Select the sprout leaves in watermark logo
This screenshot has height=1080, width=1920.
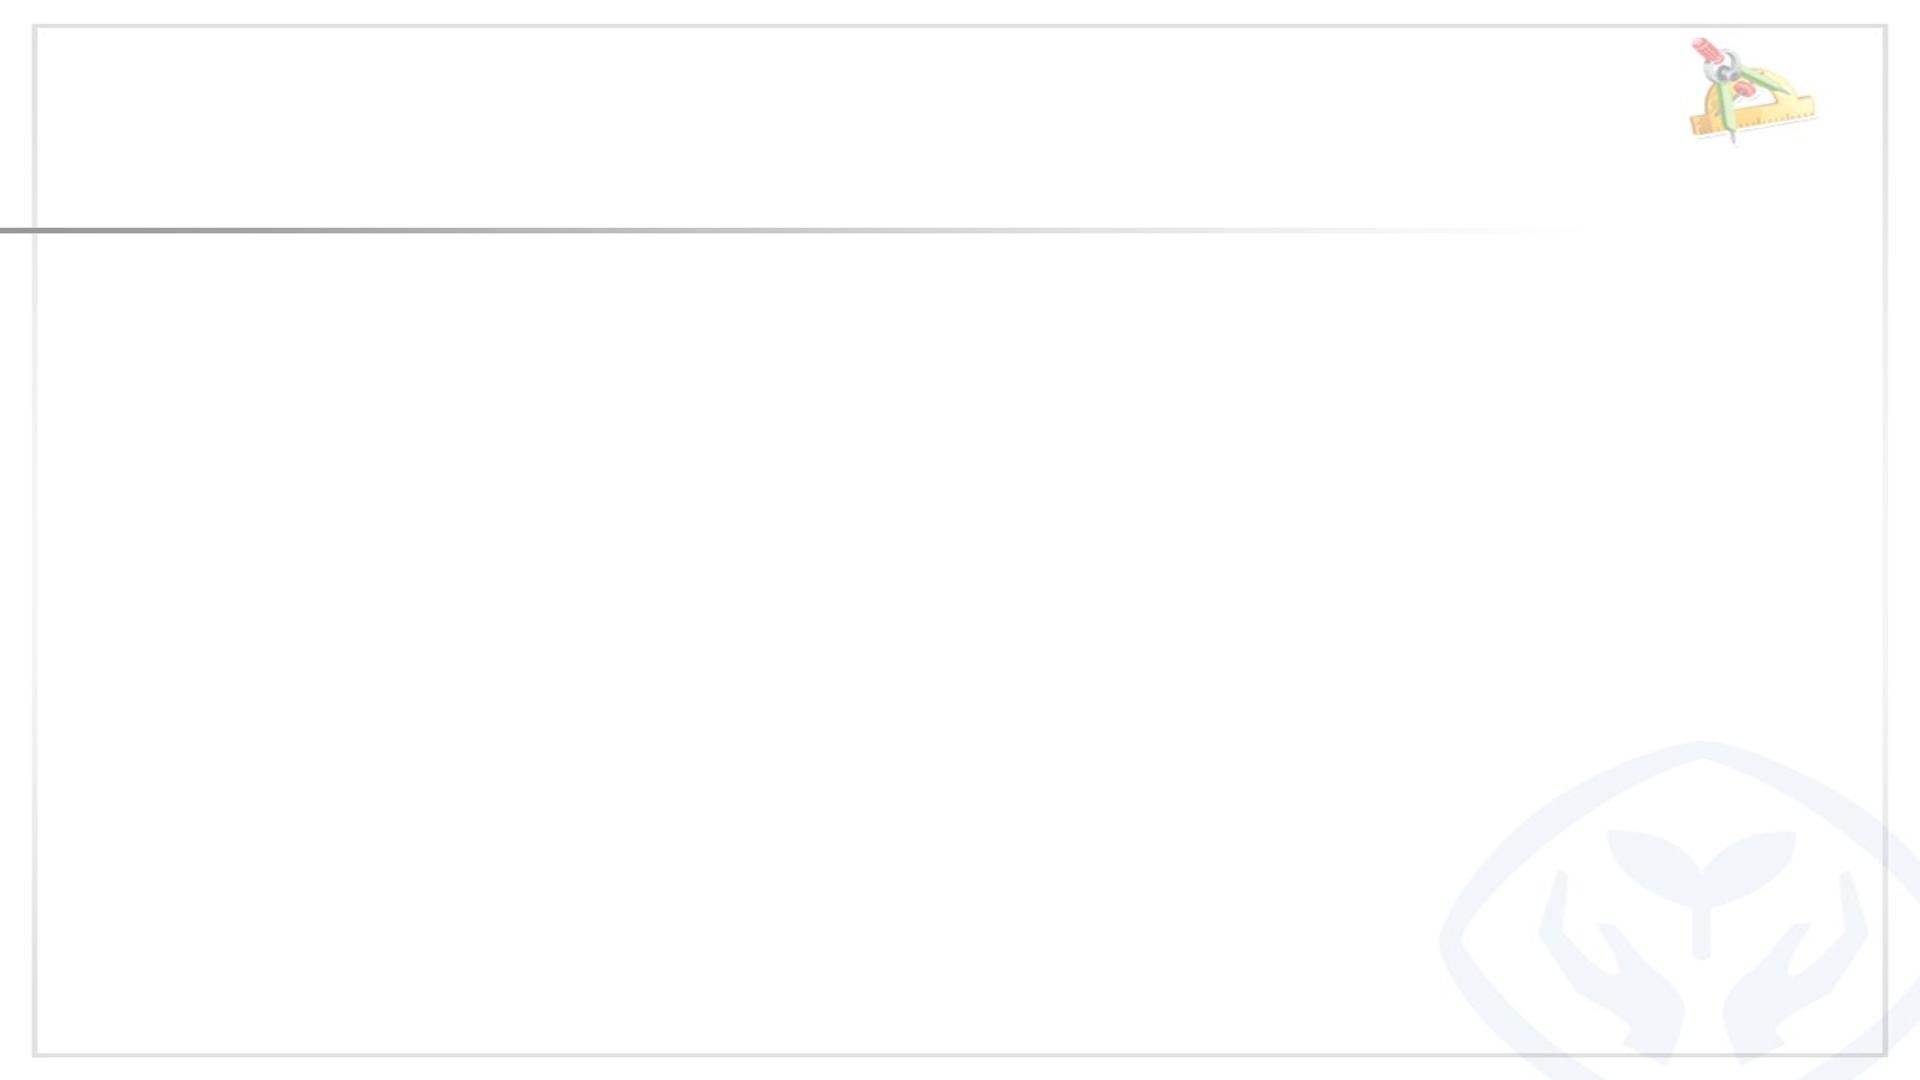click(x=1700, y=858)
